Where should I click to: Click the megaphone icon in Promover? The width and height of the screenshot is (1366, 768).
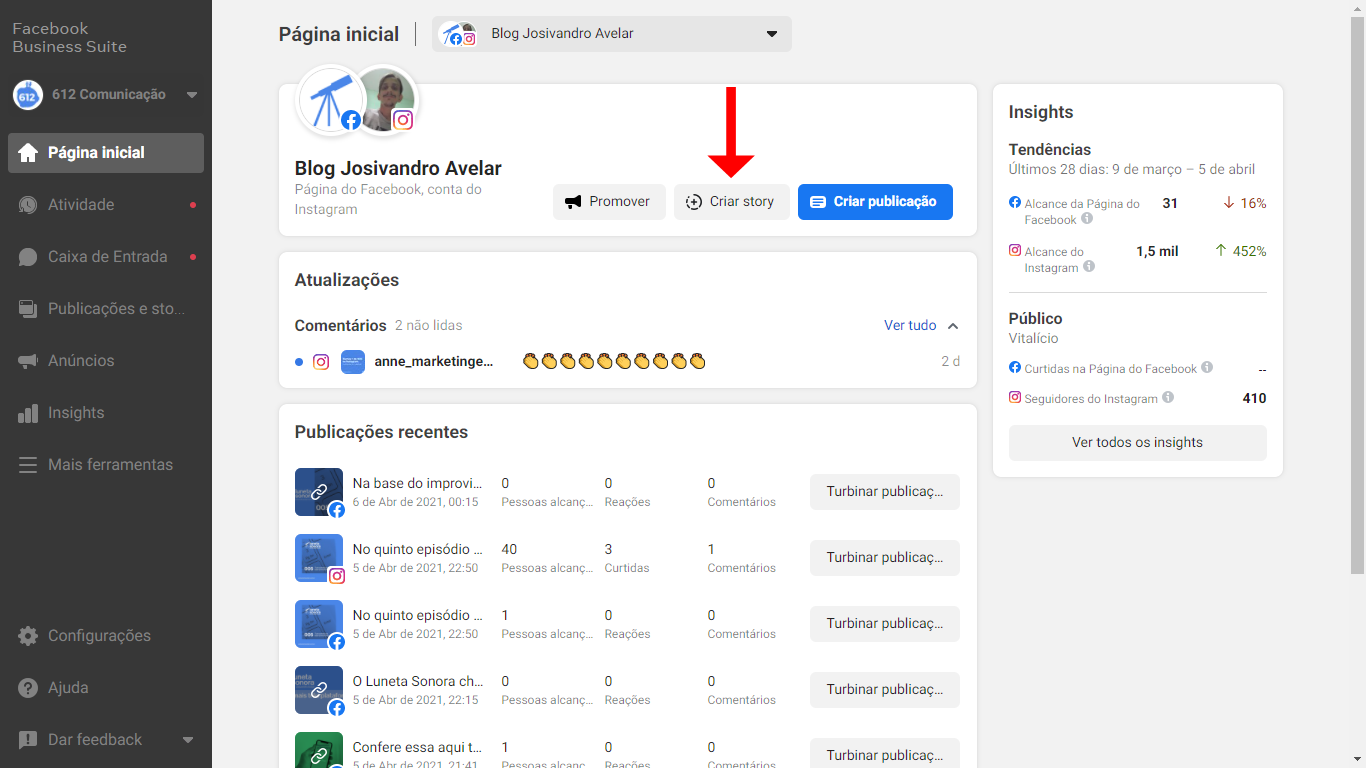tap(573, 202)
